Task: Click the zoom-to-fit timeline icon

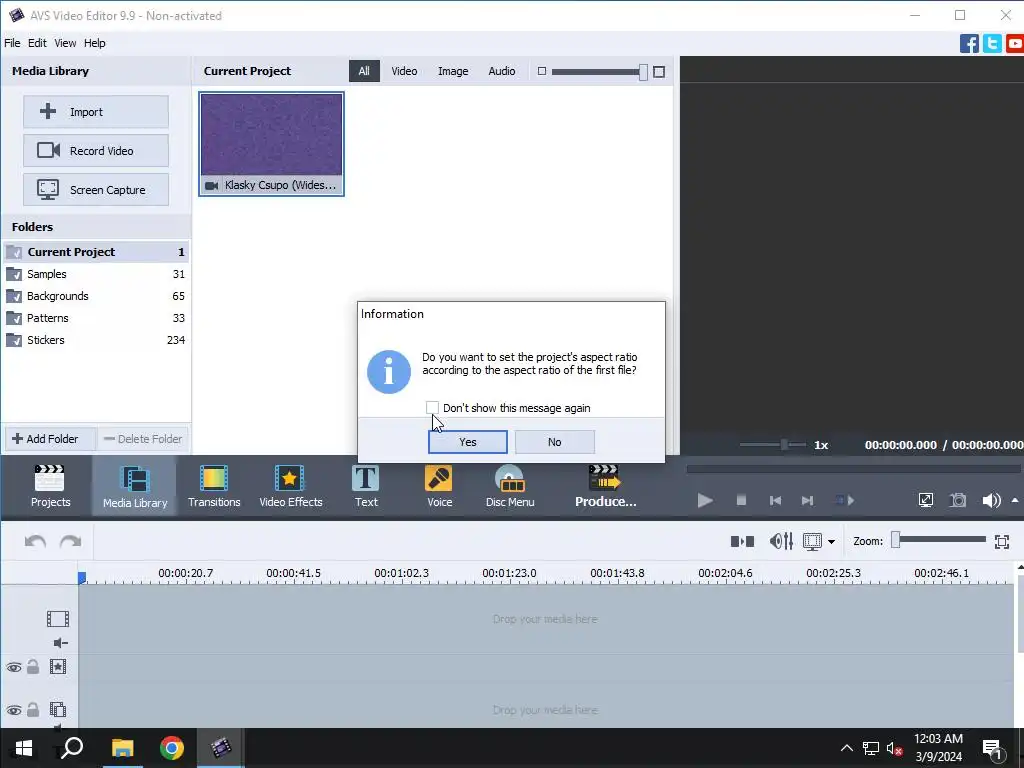Action: coord(1002,541)
